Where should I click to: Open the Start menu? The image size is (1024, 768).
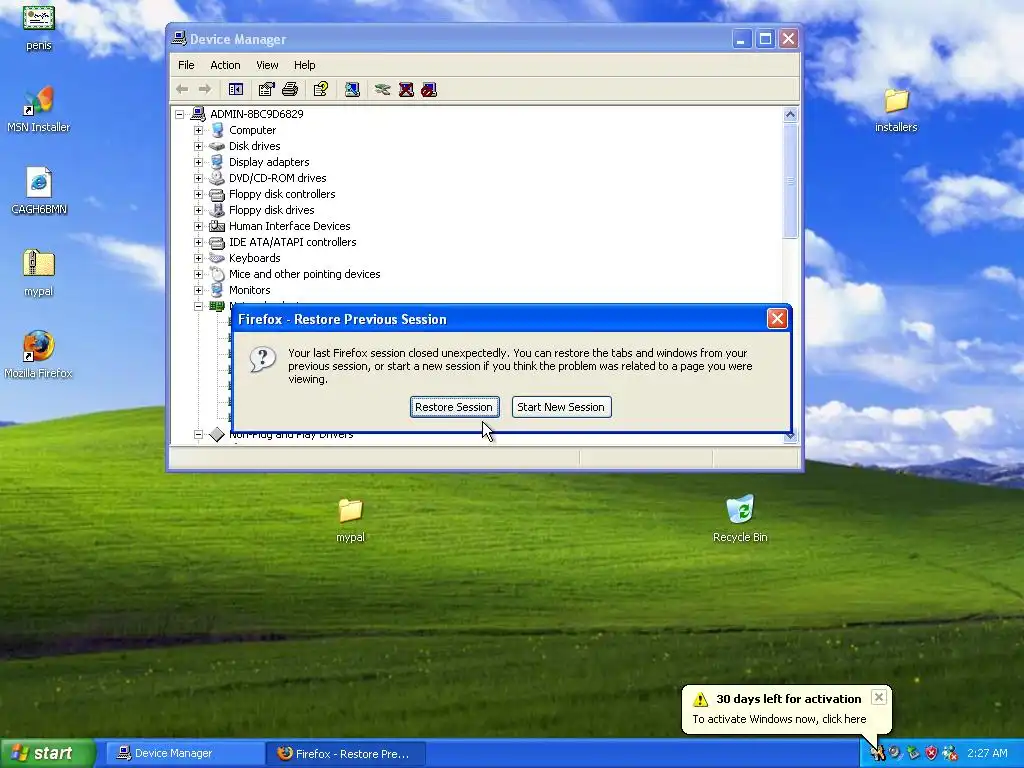click(x=46, y=754)
